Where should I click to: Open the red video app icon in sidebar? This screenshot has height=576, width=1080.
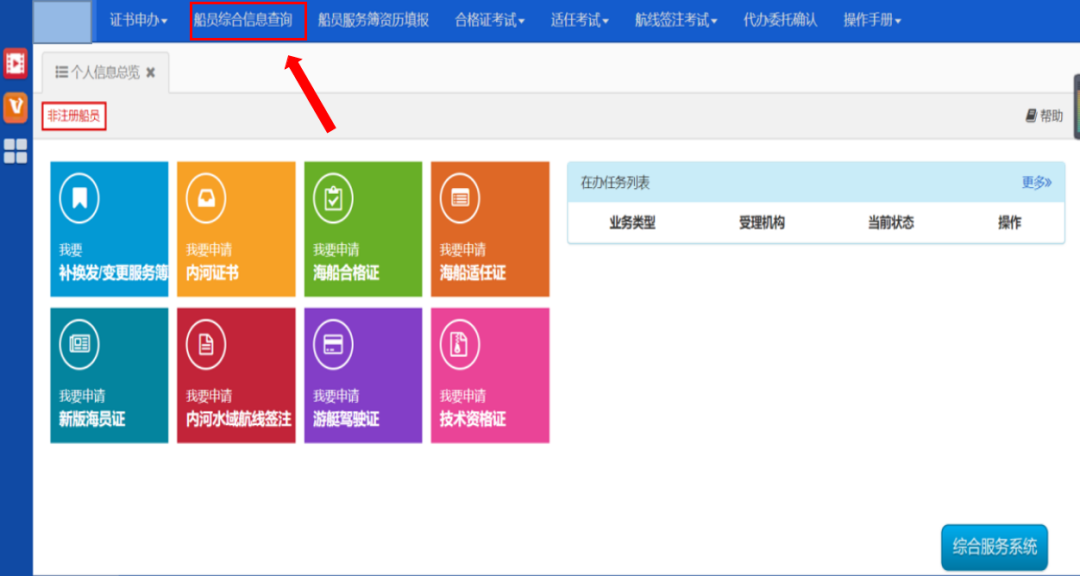click(15, 63)
